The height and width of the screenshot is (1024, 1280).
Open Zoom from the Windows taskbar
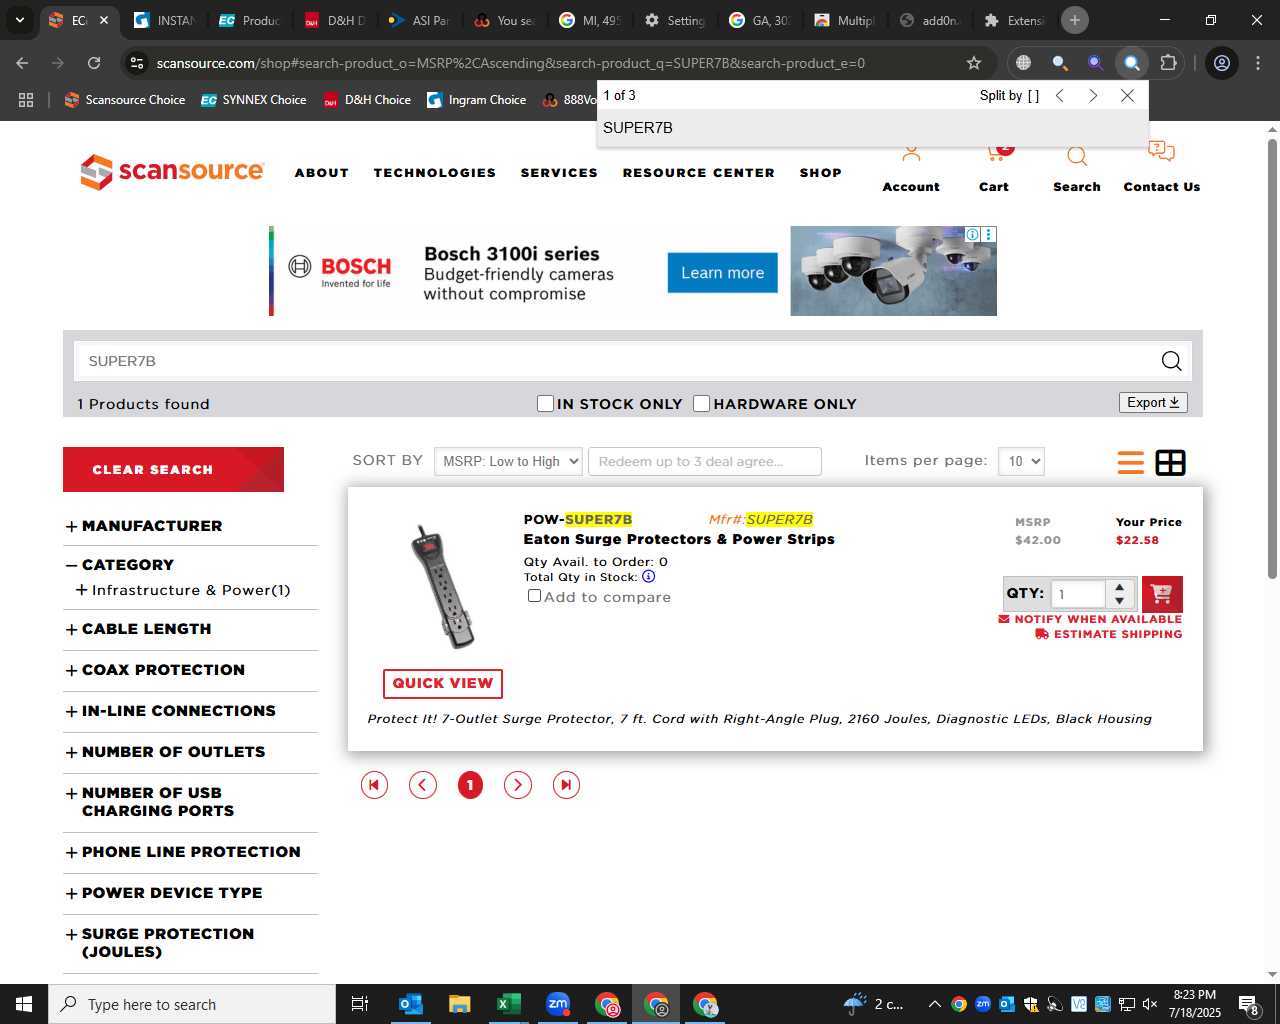pos(558,1004)
